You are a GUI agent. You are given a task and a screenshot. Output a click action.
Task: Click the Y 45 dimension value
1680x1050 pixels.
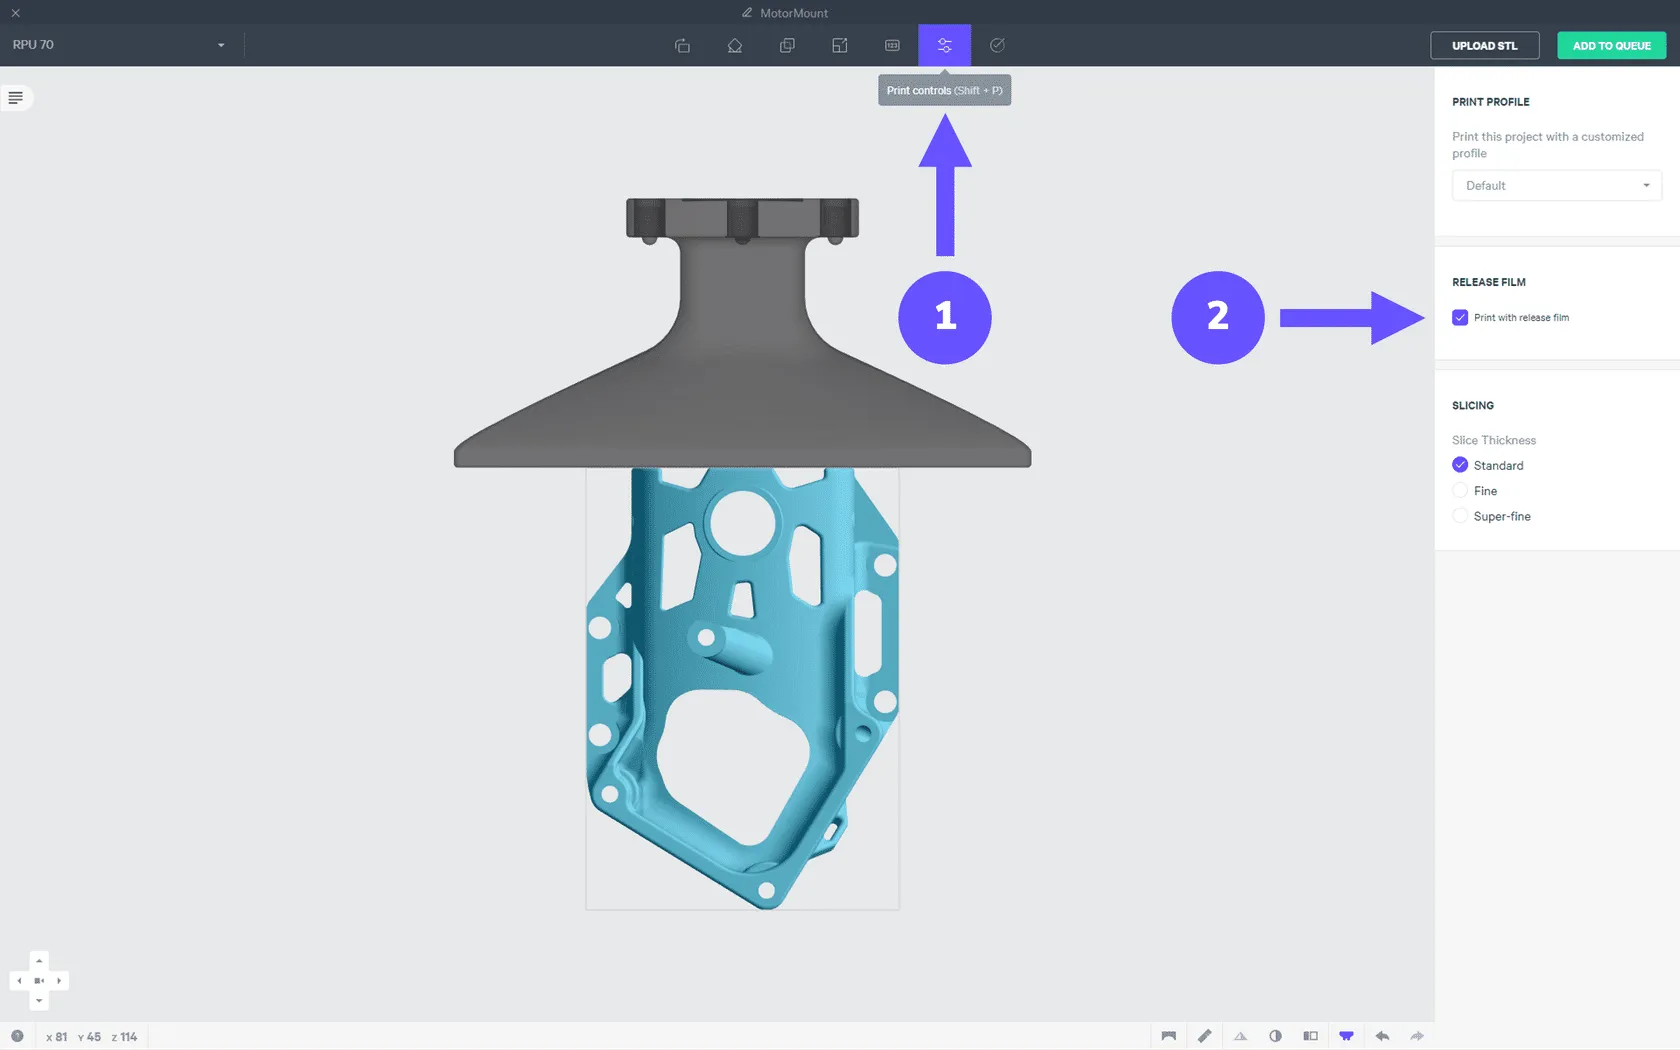[89, 1037]
